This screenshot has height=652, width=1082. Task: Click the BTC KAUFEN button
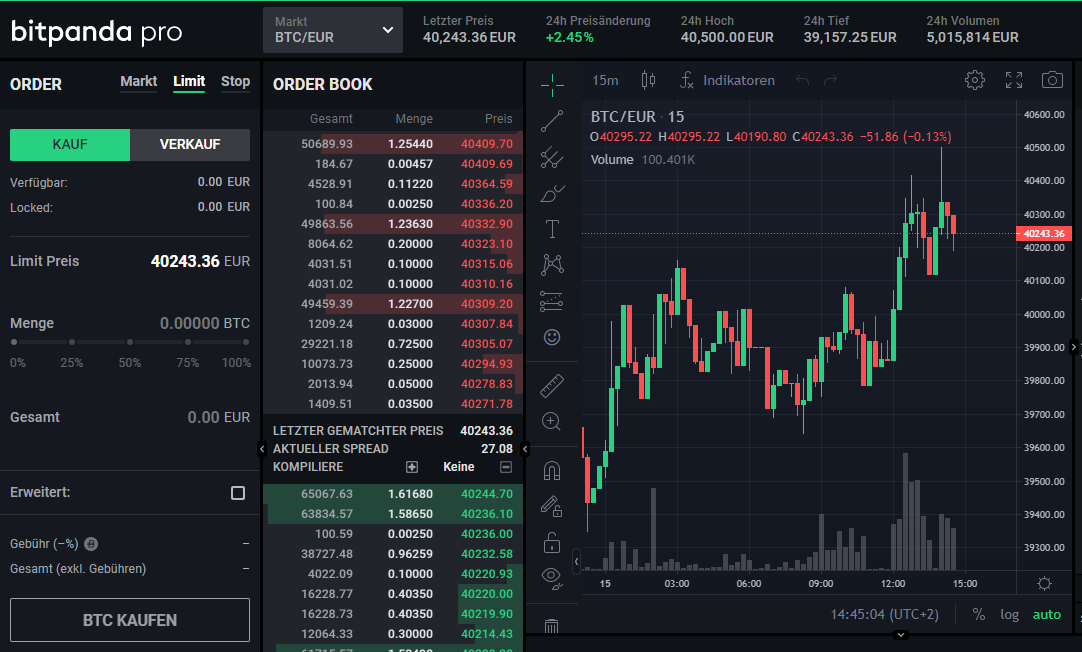pyautogui.click(x=129, y=620)
